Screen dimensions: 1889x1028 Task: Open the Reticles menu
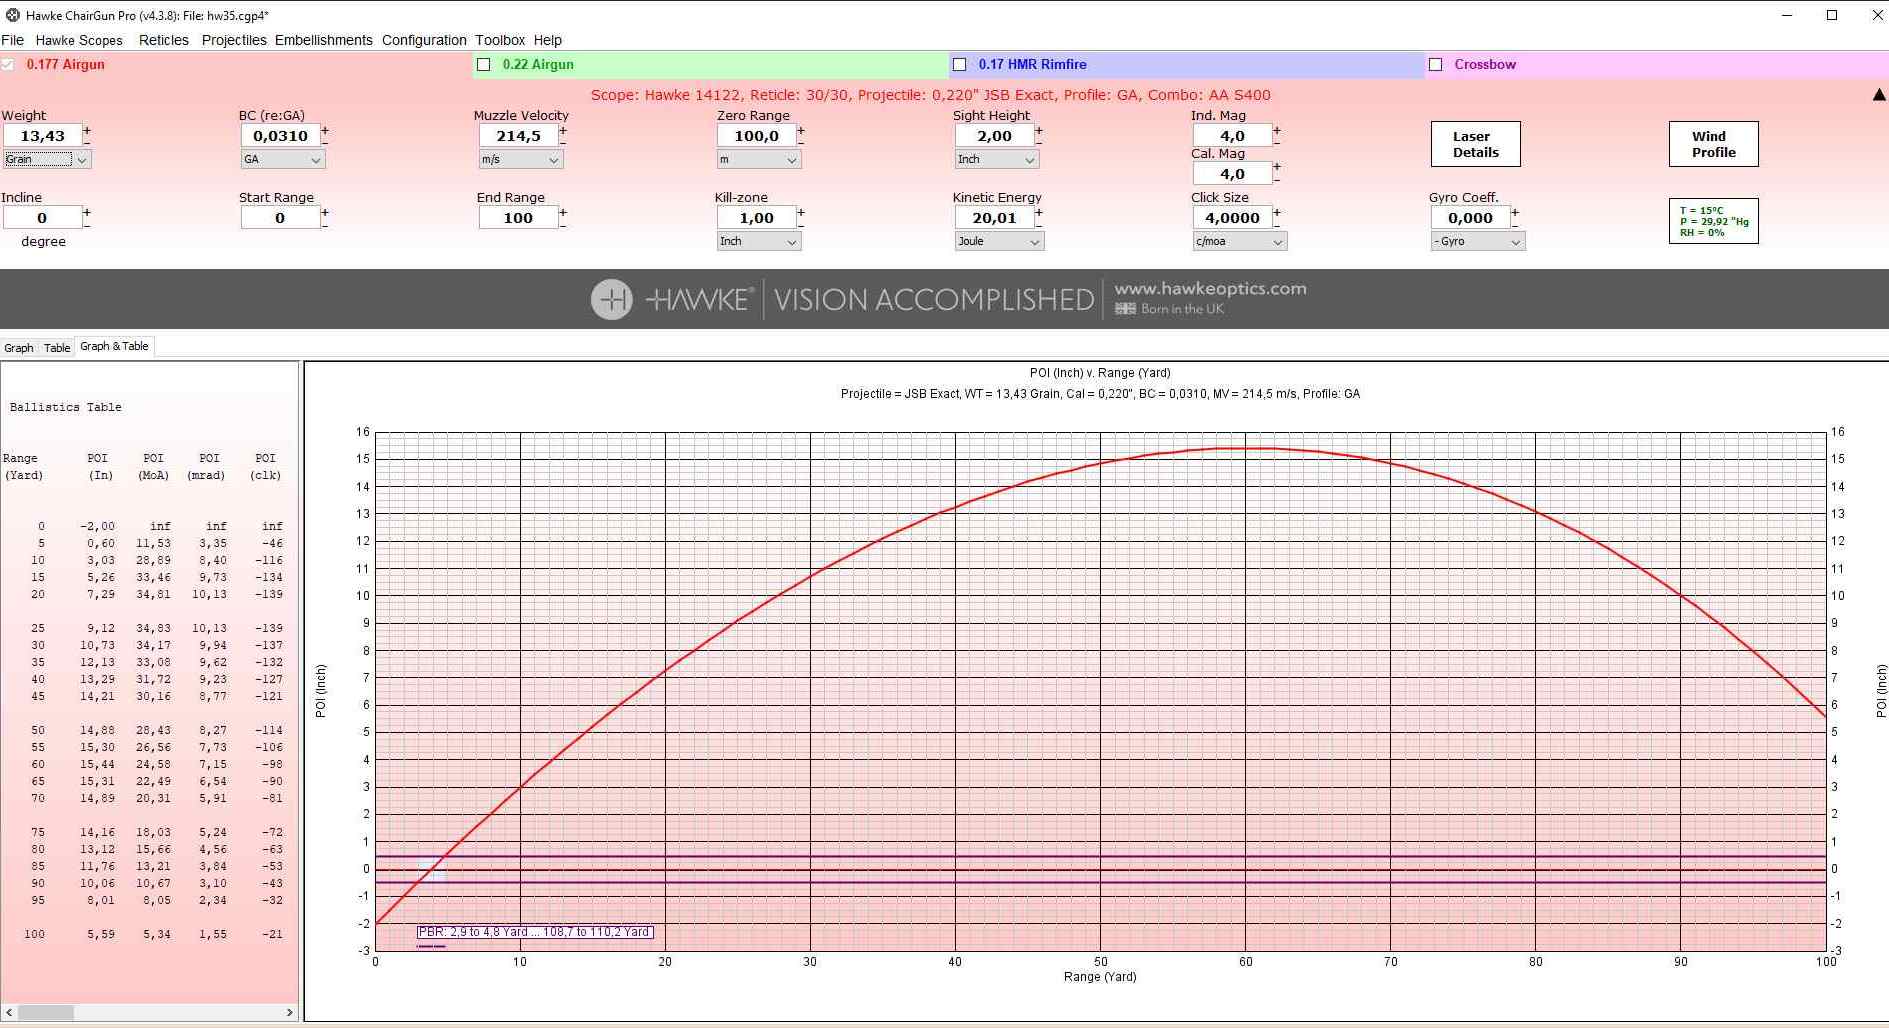coord(163,40)
